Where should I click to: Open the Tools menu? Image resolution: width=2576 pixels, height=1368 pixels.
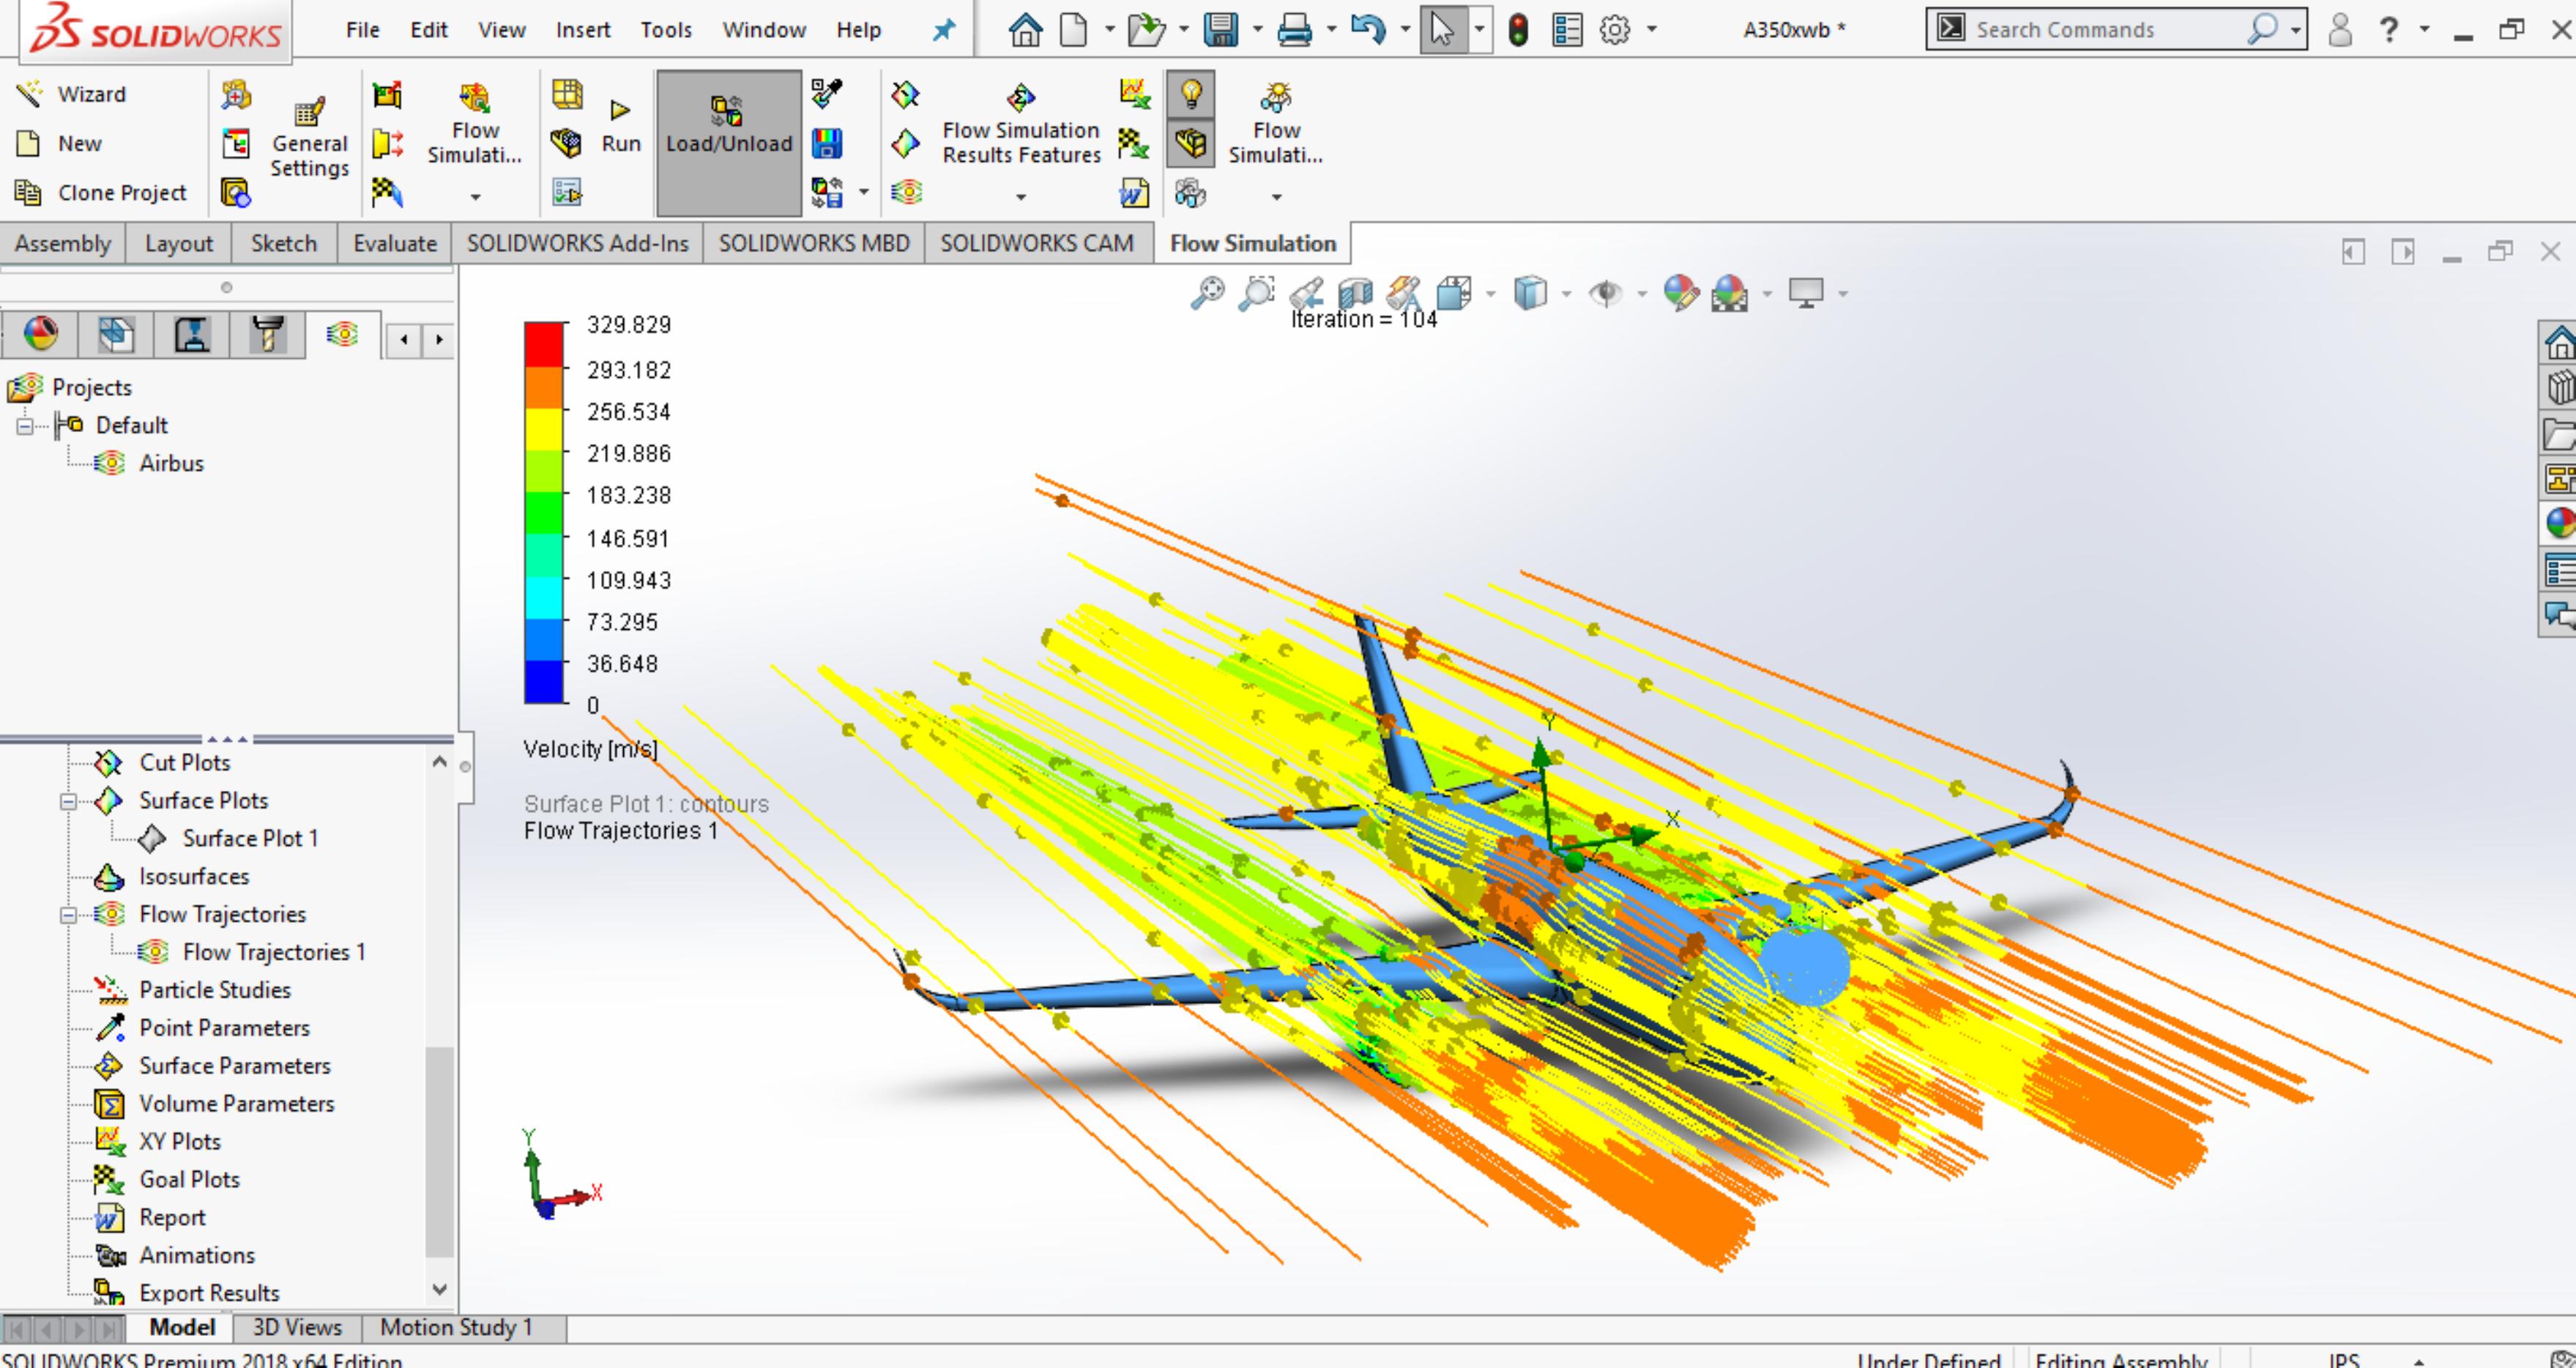(x=666, y=30)
